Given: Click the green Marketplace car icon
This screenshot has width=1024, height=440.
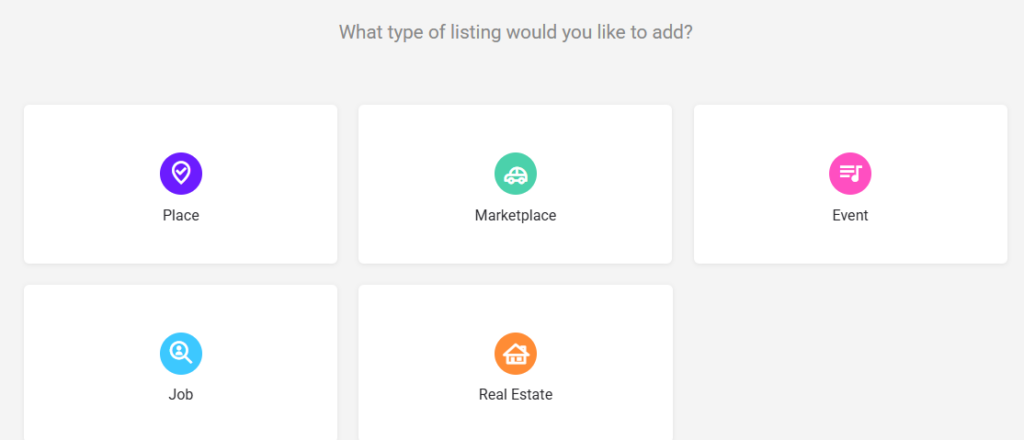Looking at the screenshot, I should pos(515,174).
